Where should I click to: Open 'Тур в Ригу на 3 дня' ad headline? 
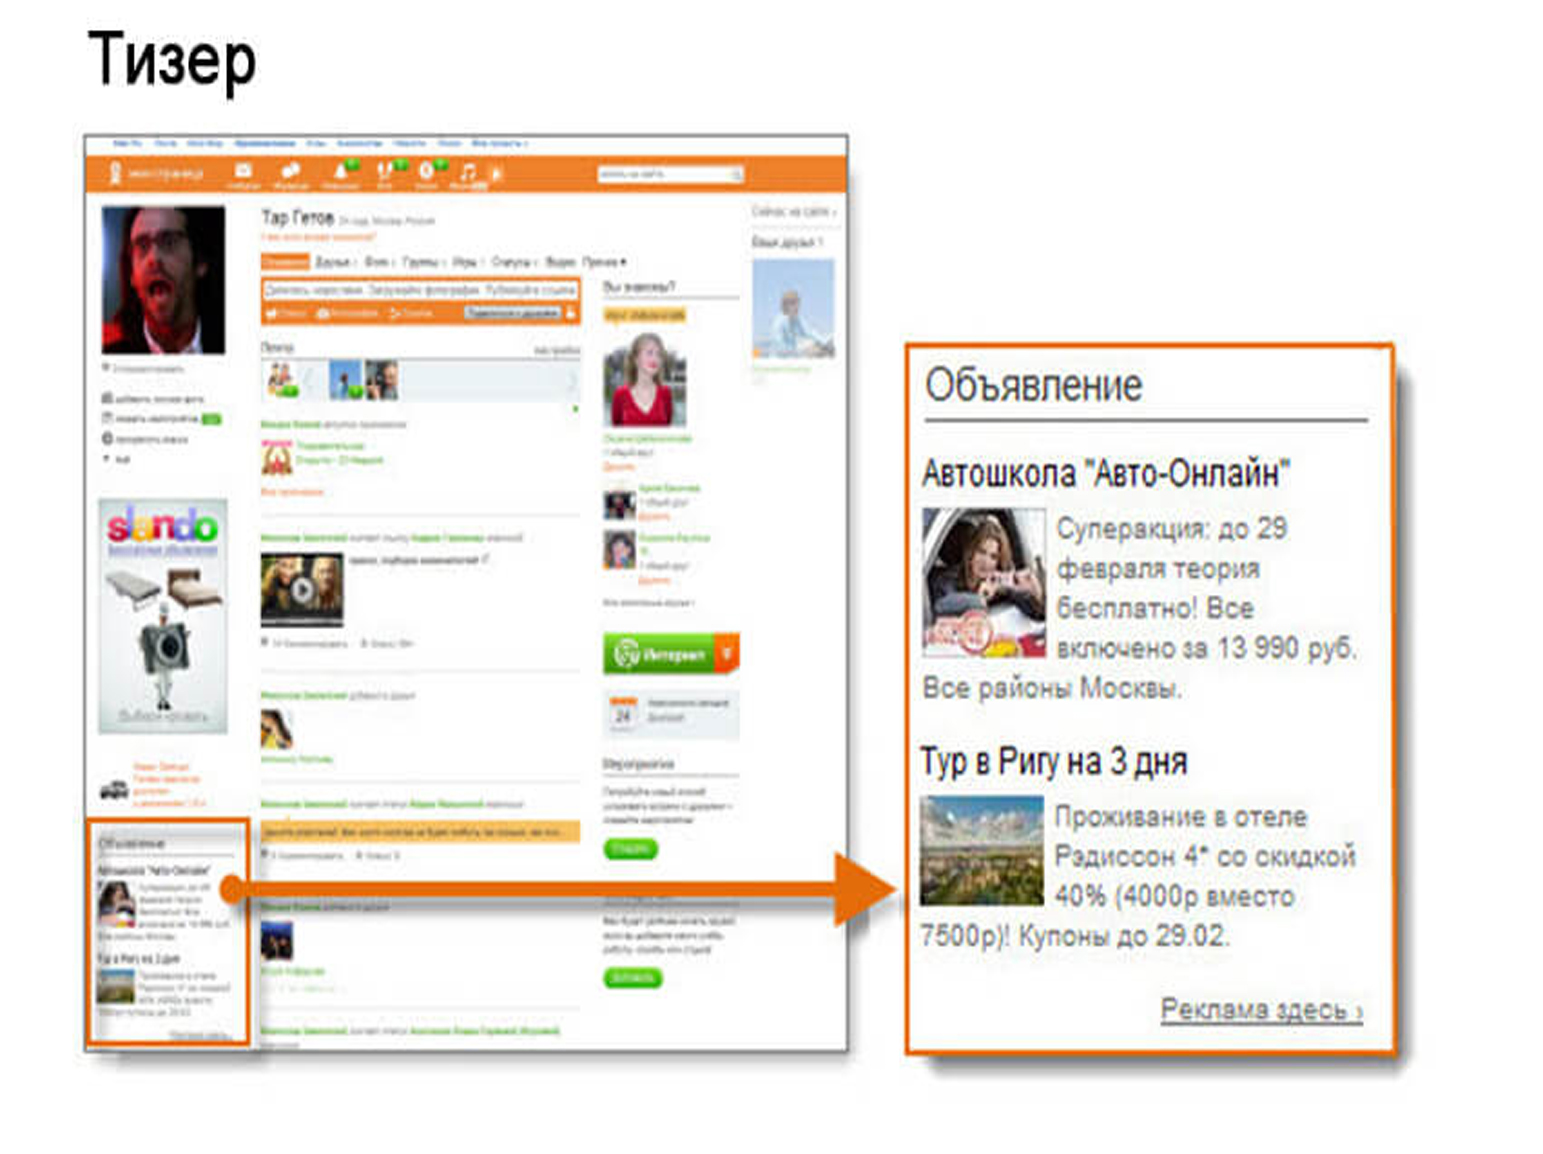[1053, 762]
